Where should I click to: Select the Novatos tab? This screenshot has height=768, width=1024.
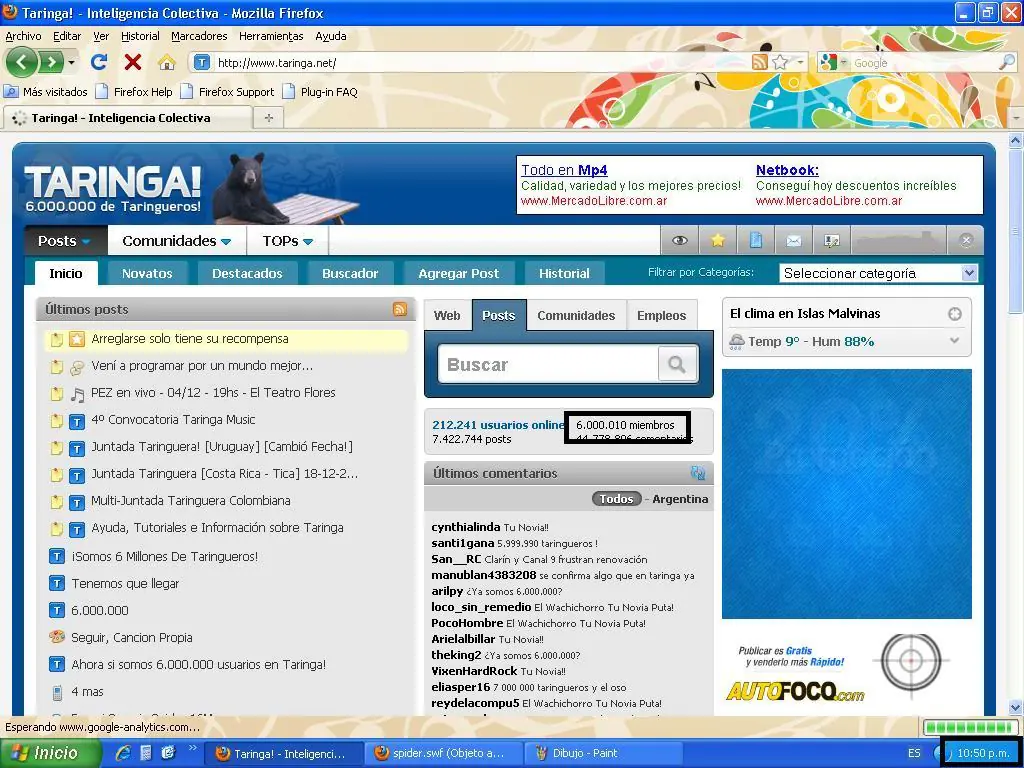(147, 273)
